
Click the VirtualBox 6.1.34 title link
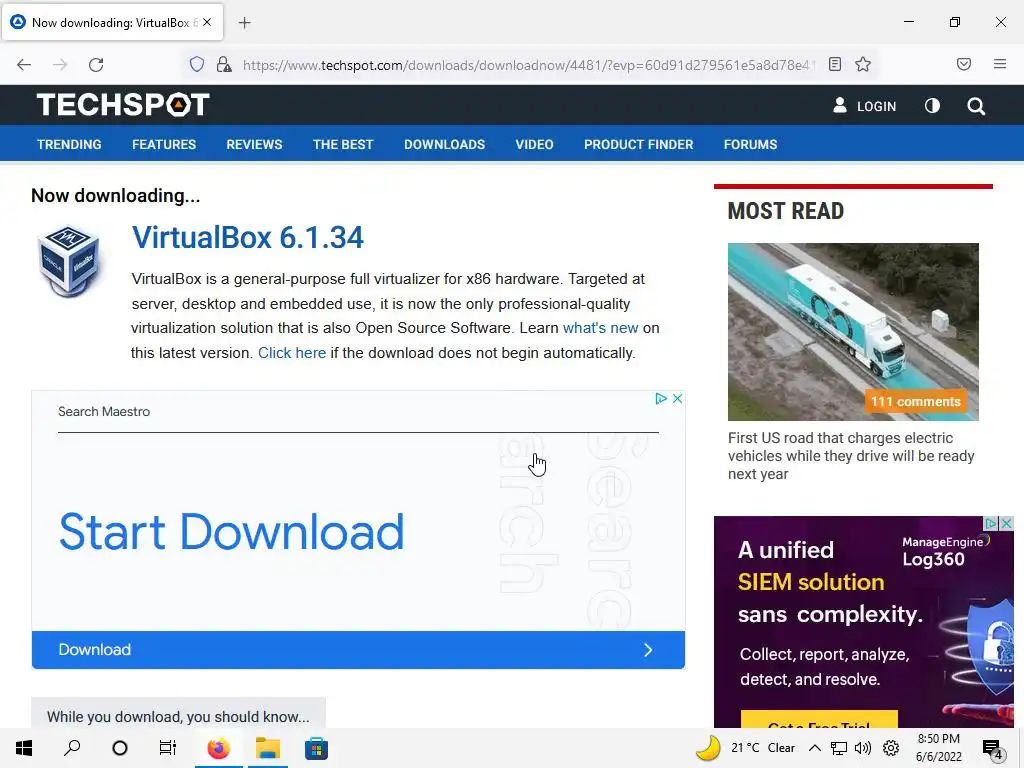[248, 237]
